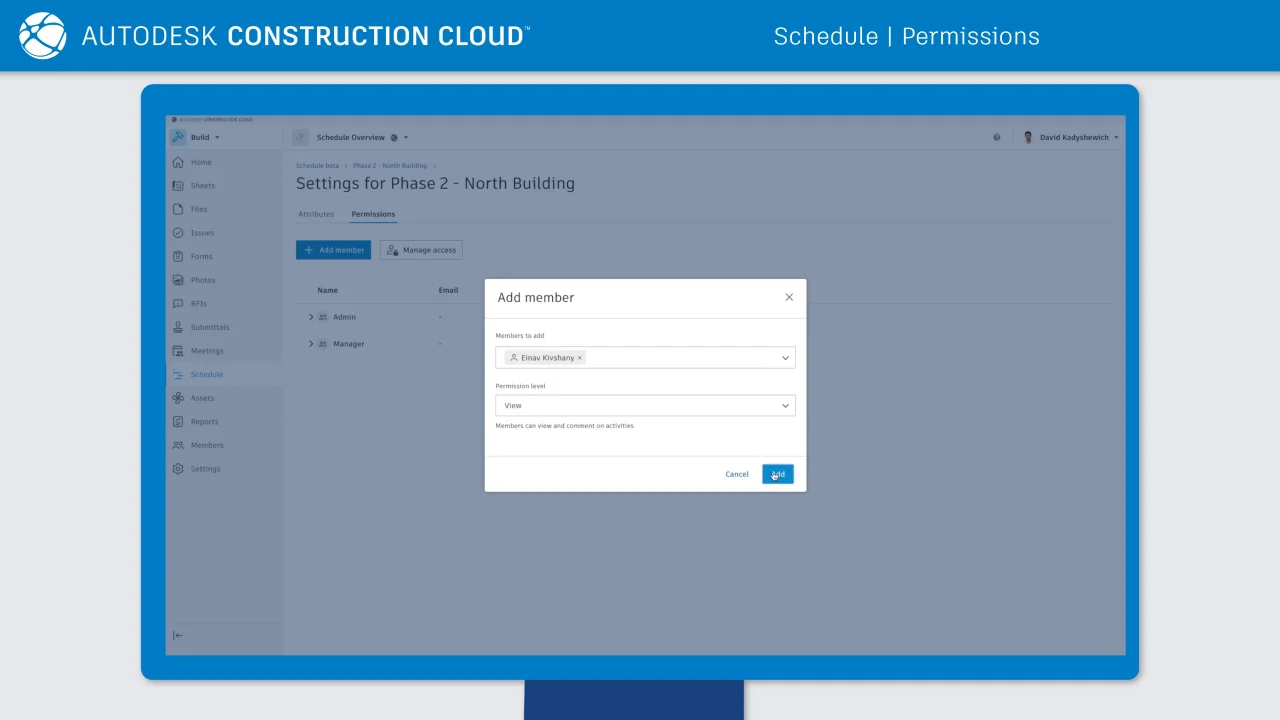Click the help question mark icon
The width and height of the screenshot is (1280, 720).
[x=996, y=138]
